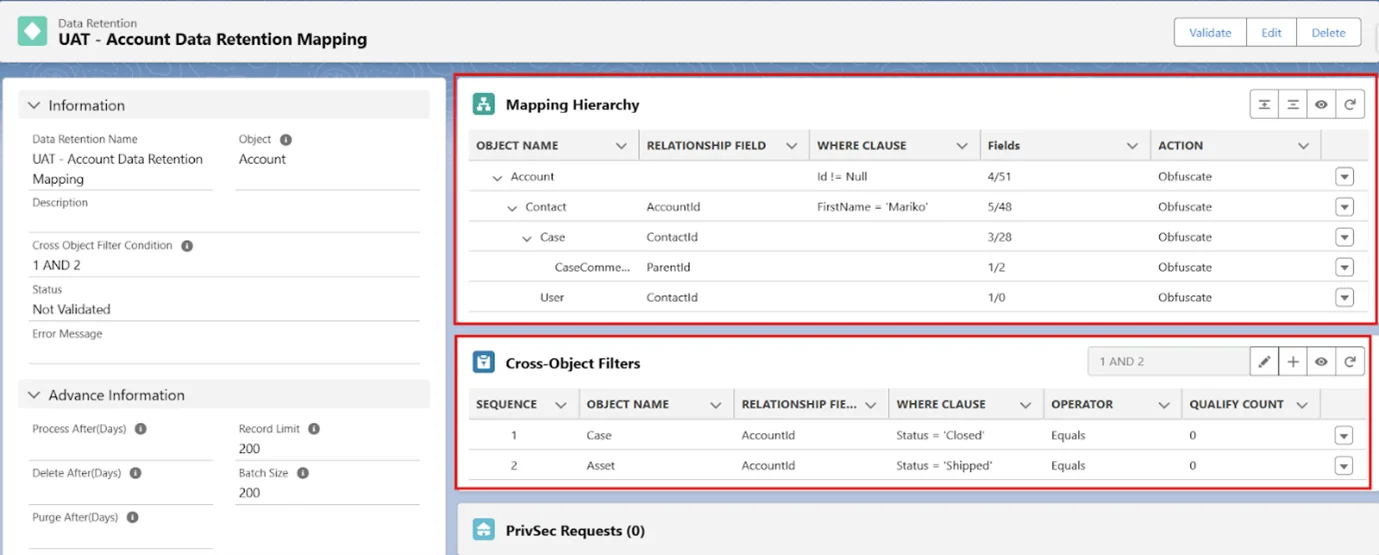The width and height of the screenshot is (1379, 555).
Task: Expand all rows in Mapping Hierarchy
Action: 1265,105
